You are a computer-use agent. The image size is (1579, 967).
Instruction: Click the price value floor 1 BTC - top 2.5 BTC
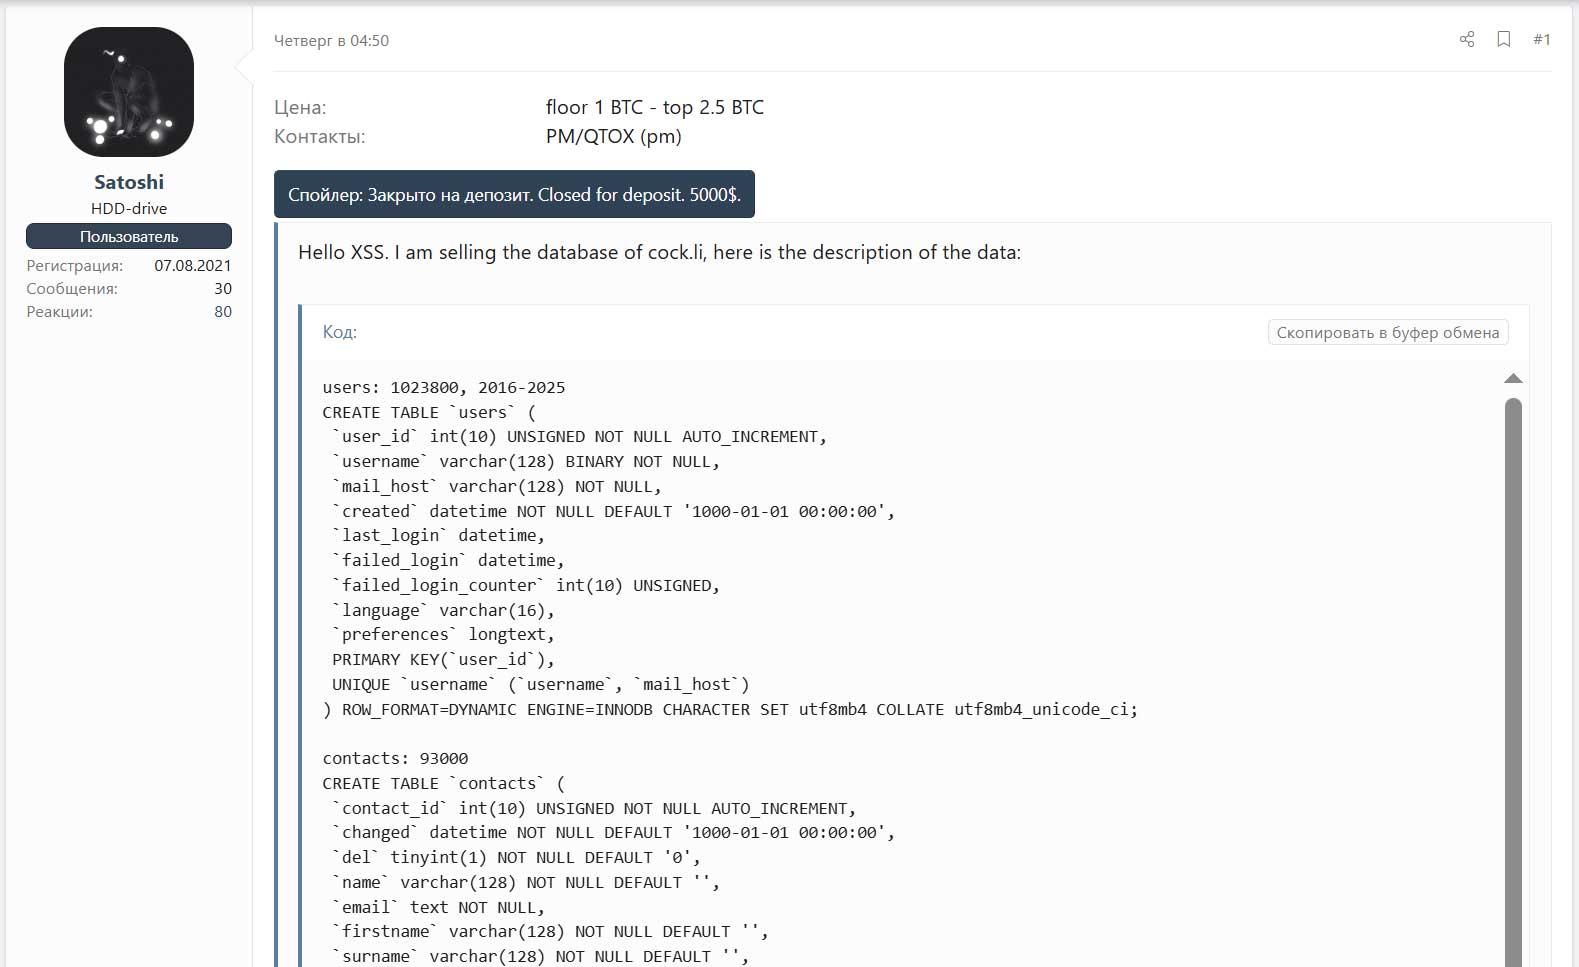[x=655, y=107]
